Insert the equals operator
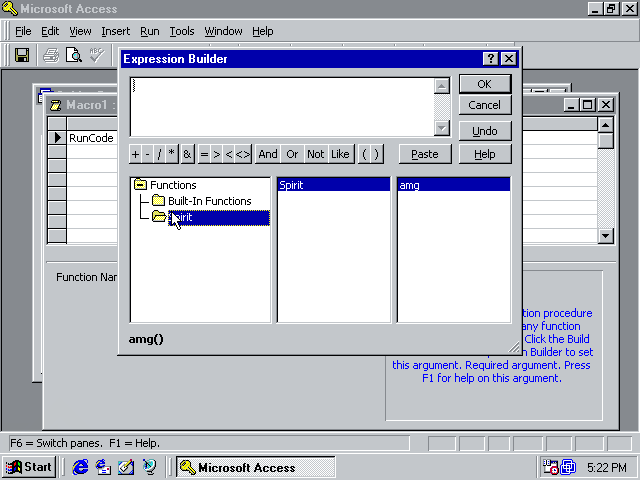 point(204,154)
